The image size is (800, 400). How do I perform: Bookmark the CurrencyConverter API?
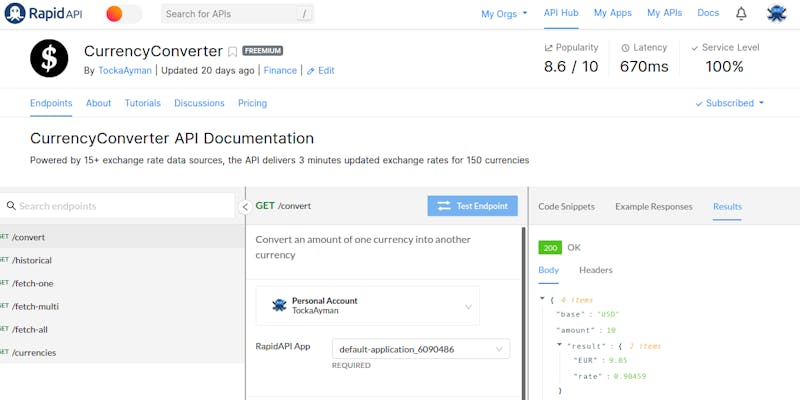click(x=233, y=52)
